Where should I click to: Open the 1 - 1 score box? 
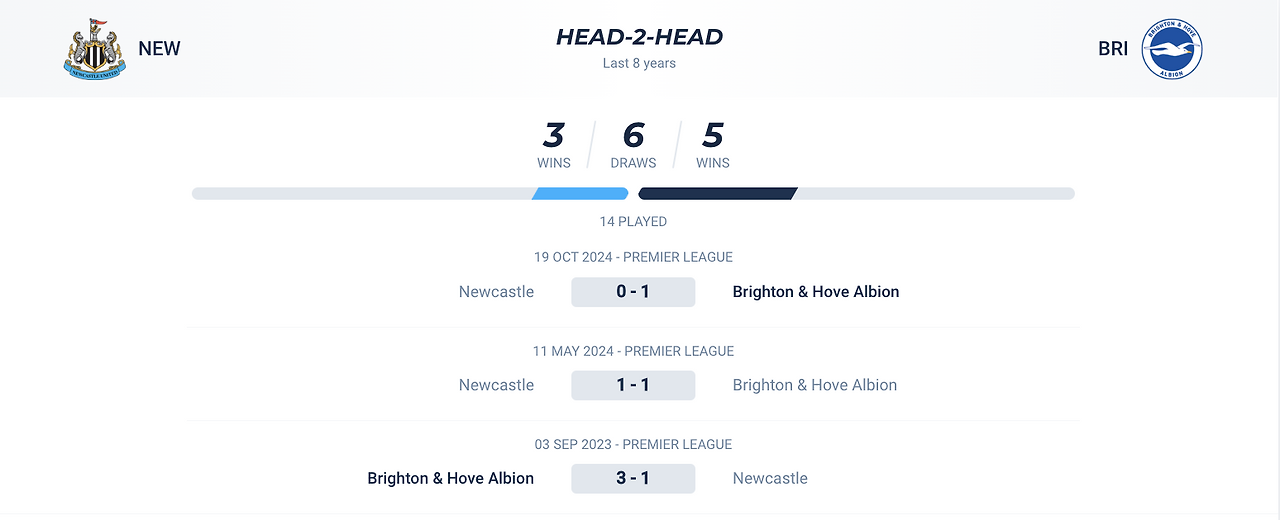point(633,385)
